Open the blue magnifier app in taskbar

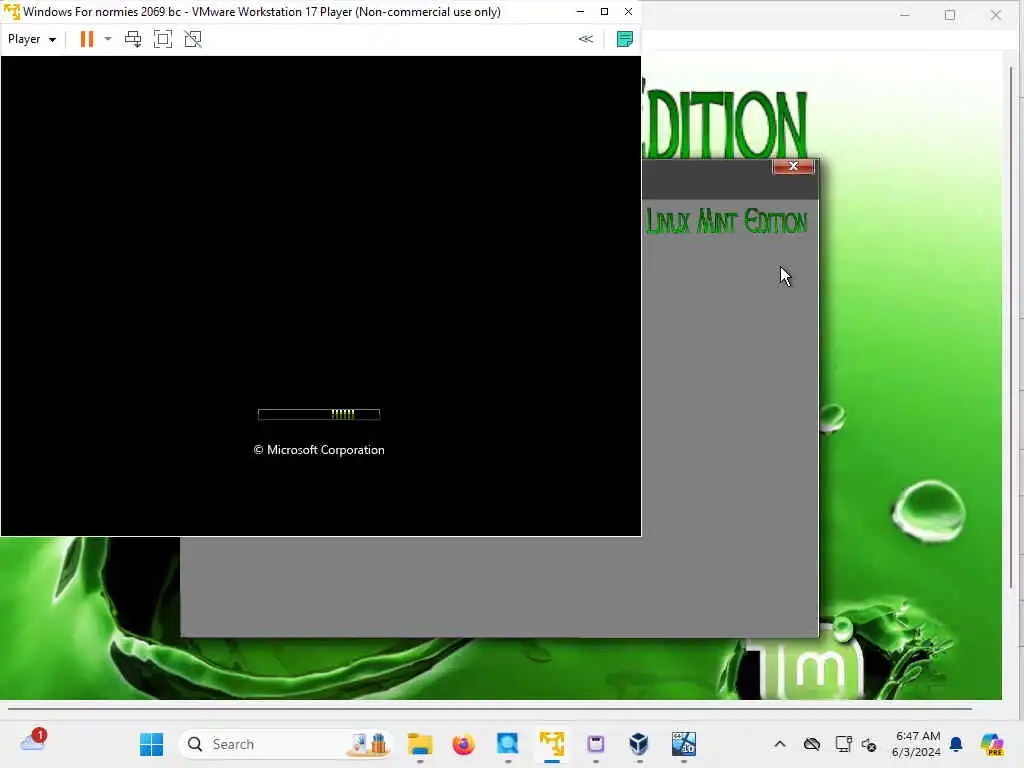(507, 744)
